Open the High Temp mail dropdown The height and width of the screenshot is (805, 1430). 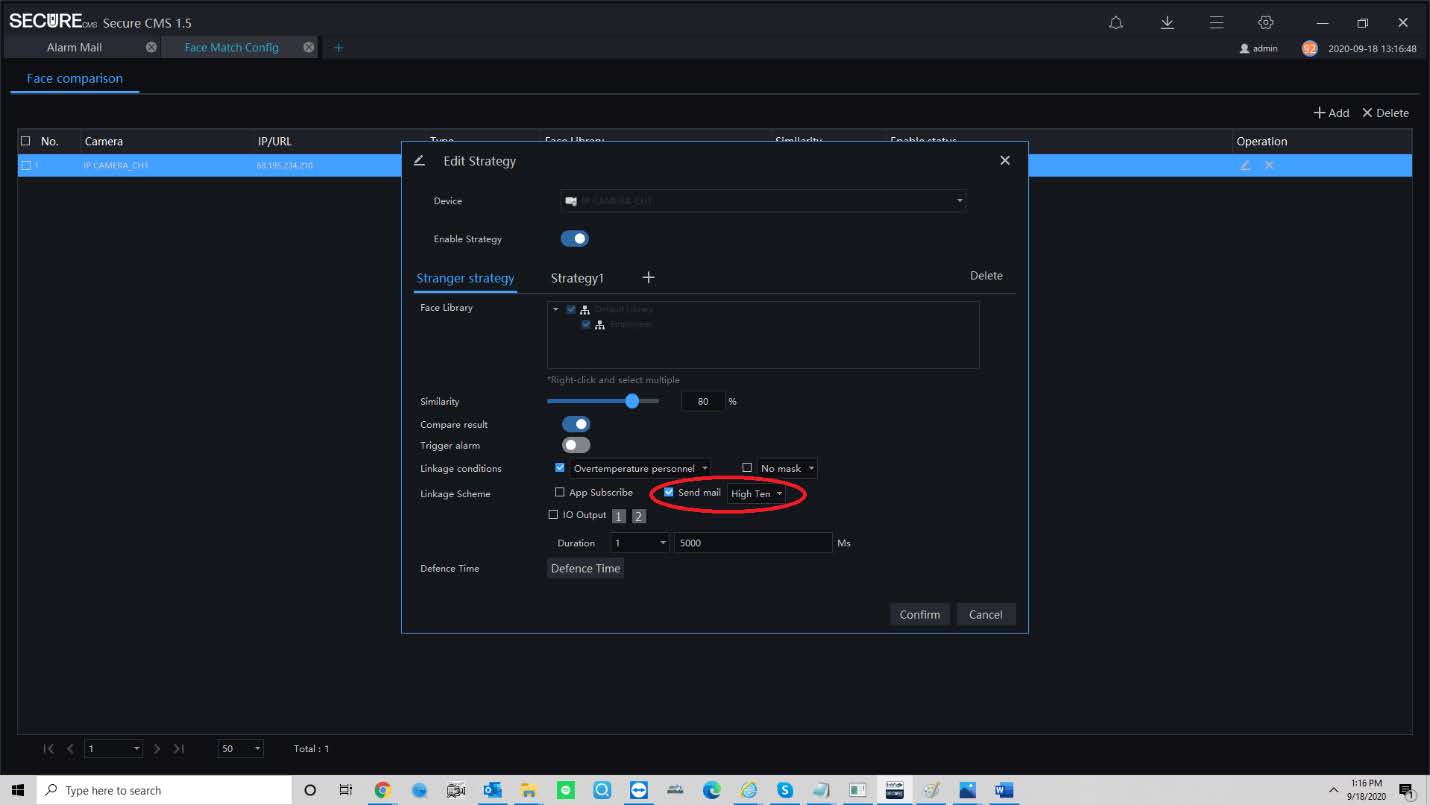click(x=756, y=494)
